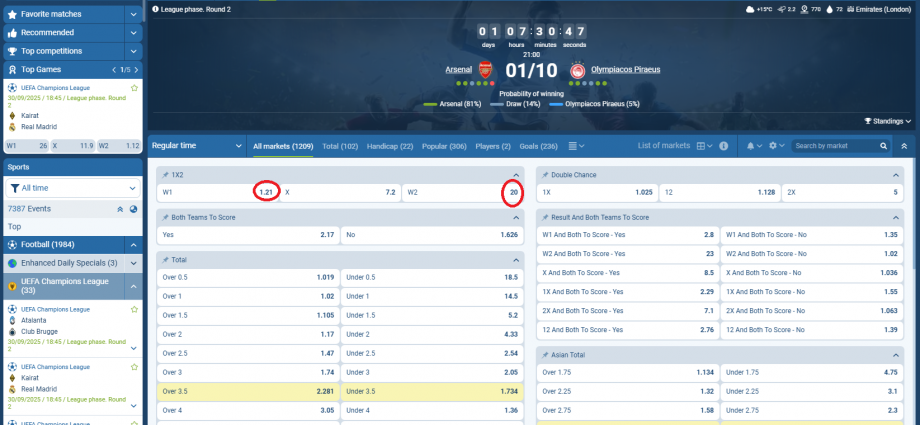Click the Club Brugge crest in sidebar
The width and height of the screenshot is (920, 425).
coord(12,332)
